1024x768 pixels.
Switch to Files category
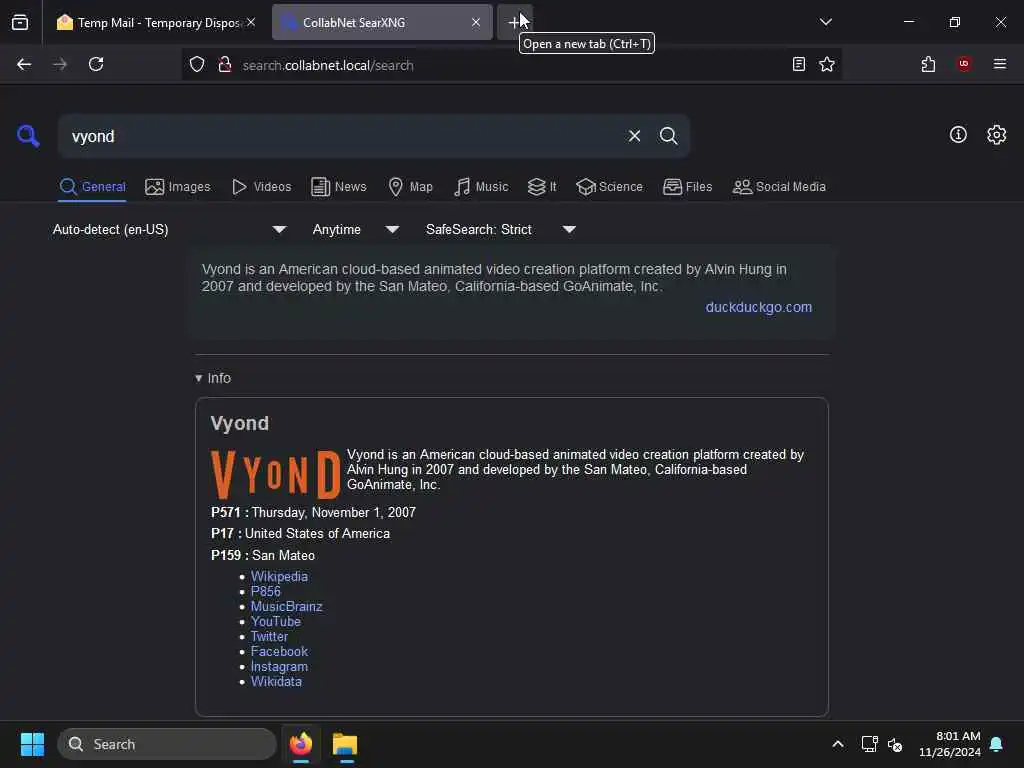(x=688, y=187)
